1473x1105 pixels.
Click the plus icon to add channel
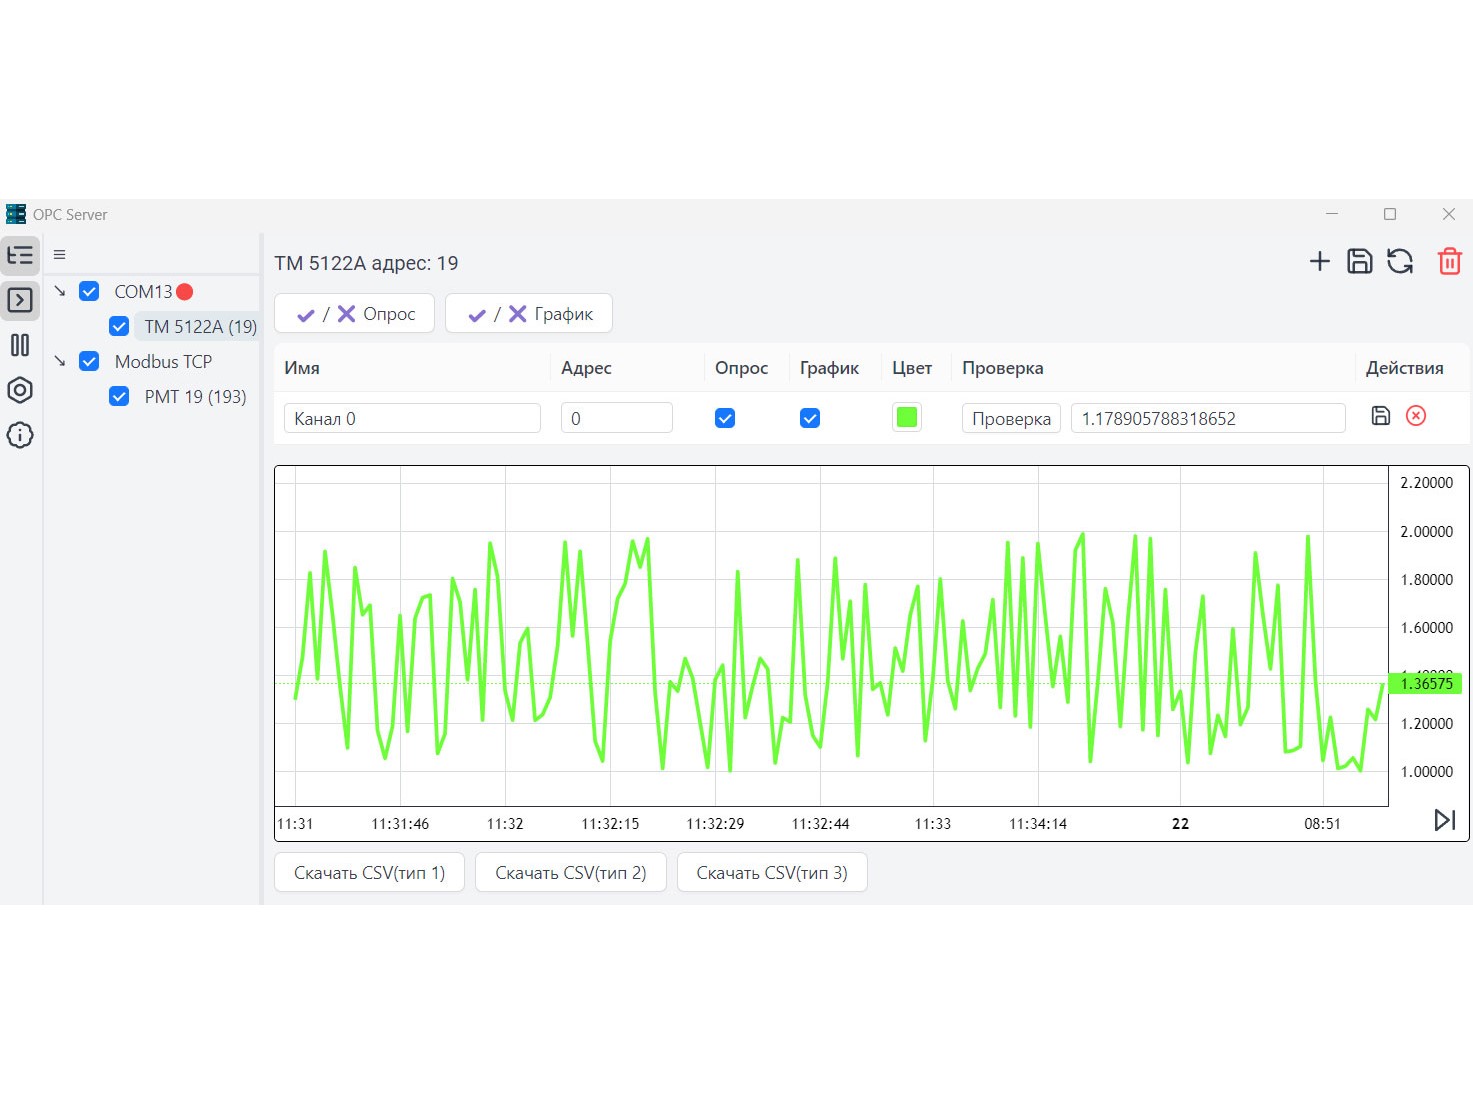pos(1319,262)
